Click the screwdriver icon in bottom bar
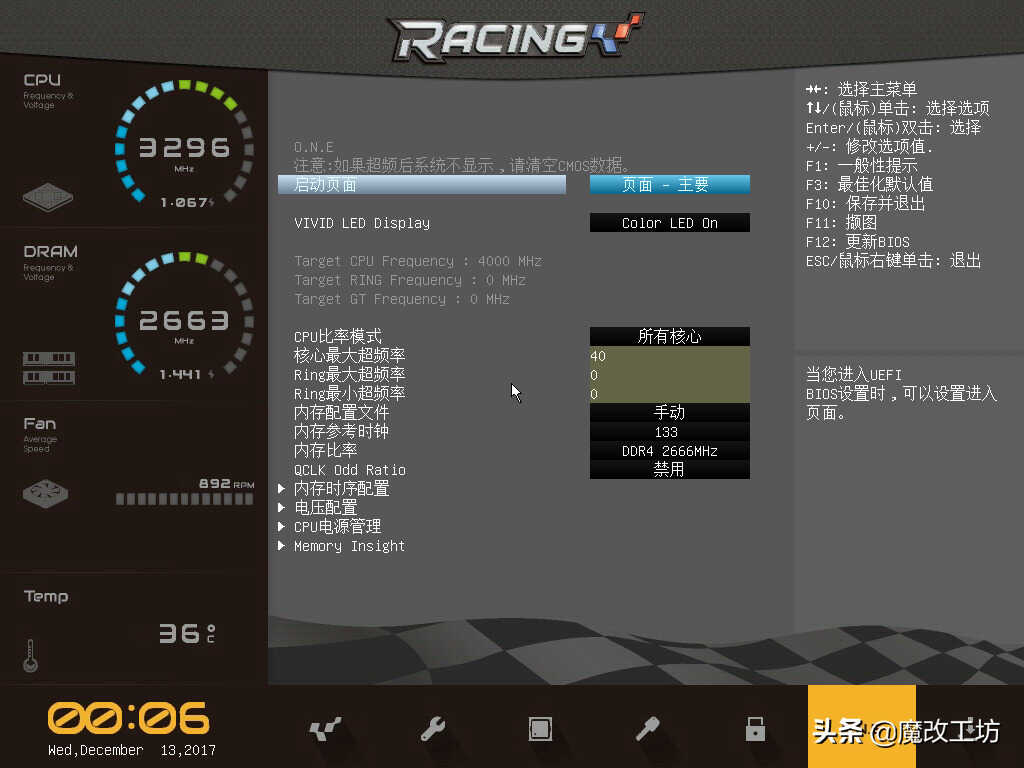 pyautogui.click(x=648, y=730)
